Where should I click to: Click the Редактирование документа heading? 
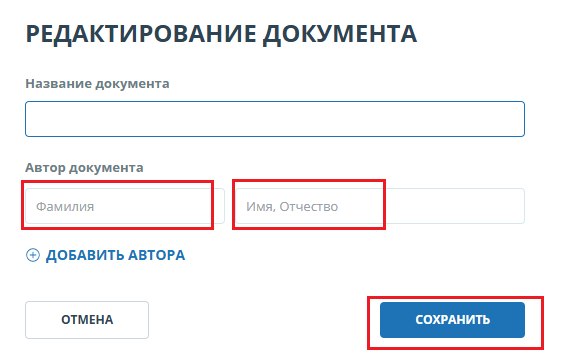tap(221, 34)
